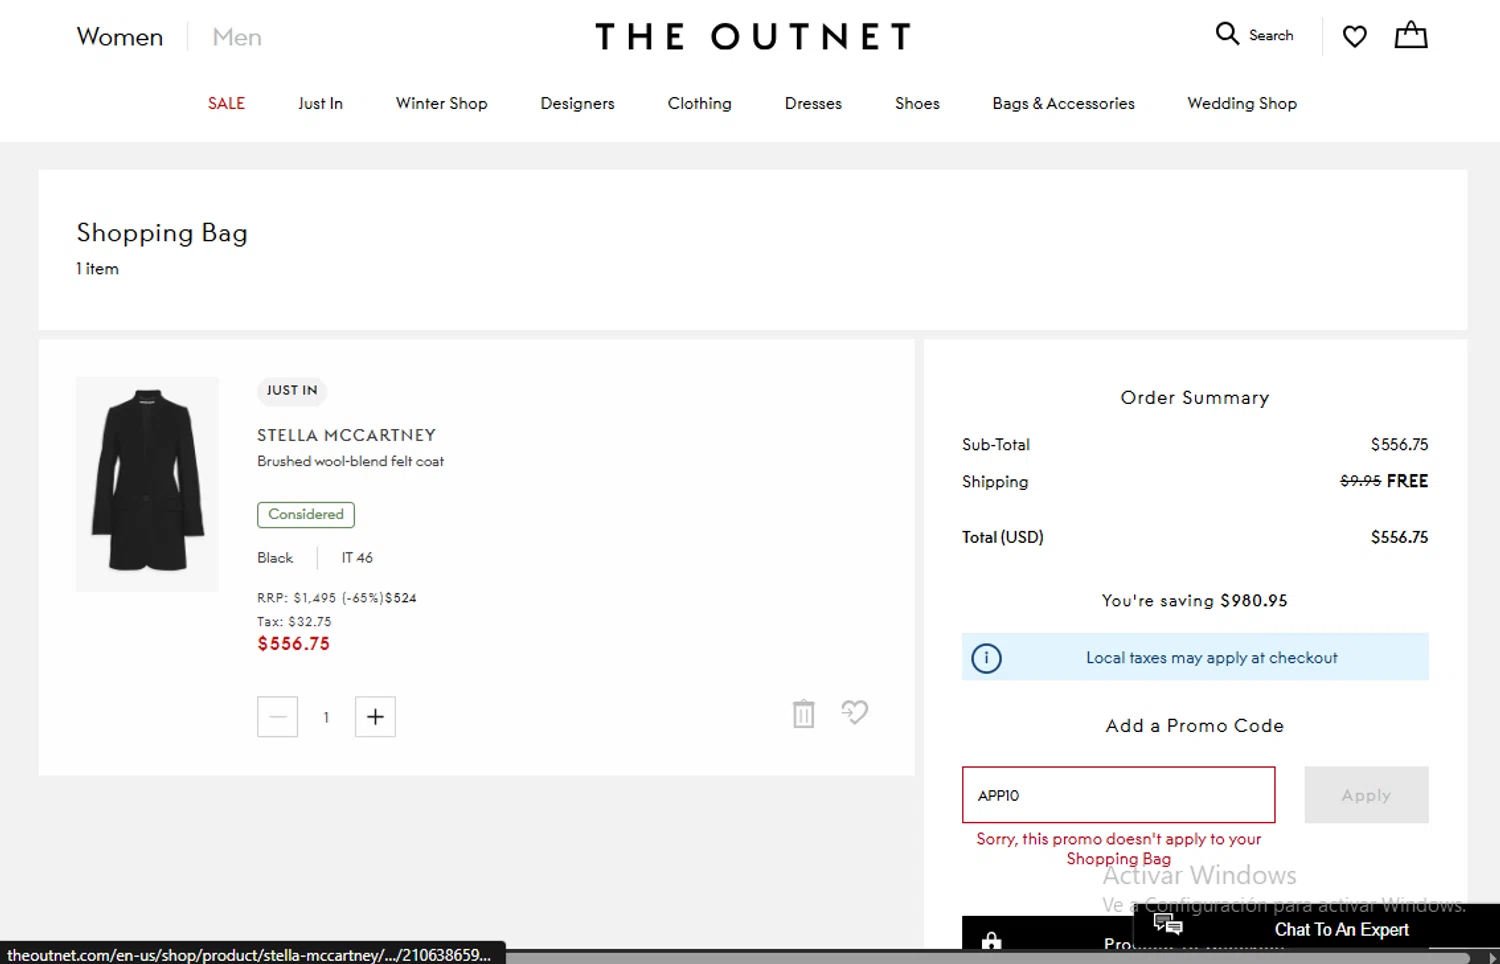Click the Local taxes may apply banner
Screen dimensions: 1500x964
coord(1195,657)
